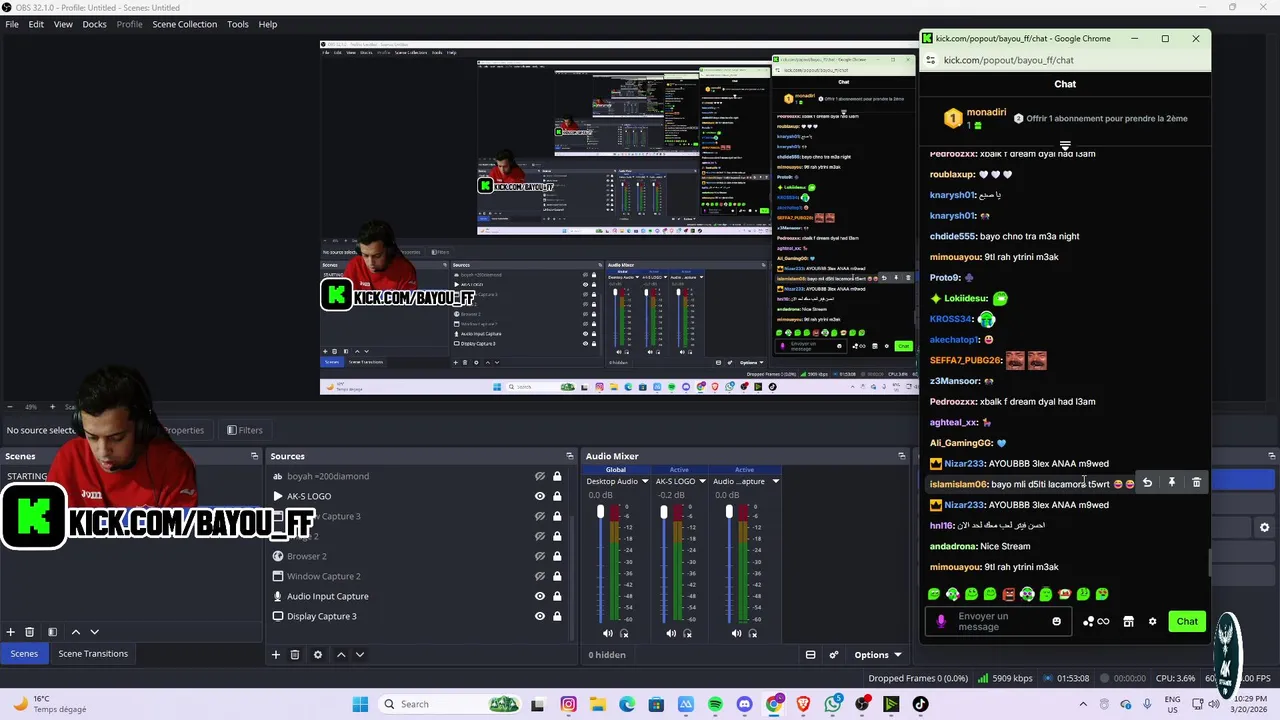Mute AK-S LOGO audio speaker icon
The image size is (1280, 720).
(x=671, y=633)
